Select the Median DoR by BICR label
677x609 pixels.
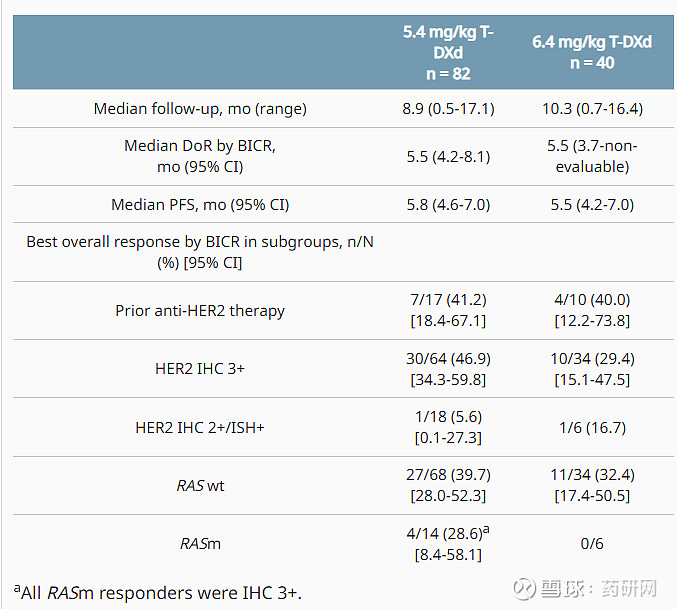click(x=200, y=156)
